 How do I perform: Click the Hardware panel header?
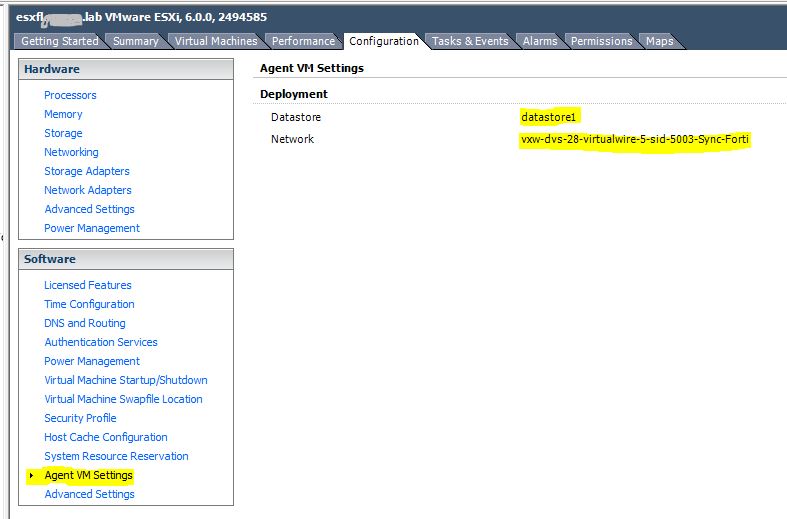126,69
